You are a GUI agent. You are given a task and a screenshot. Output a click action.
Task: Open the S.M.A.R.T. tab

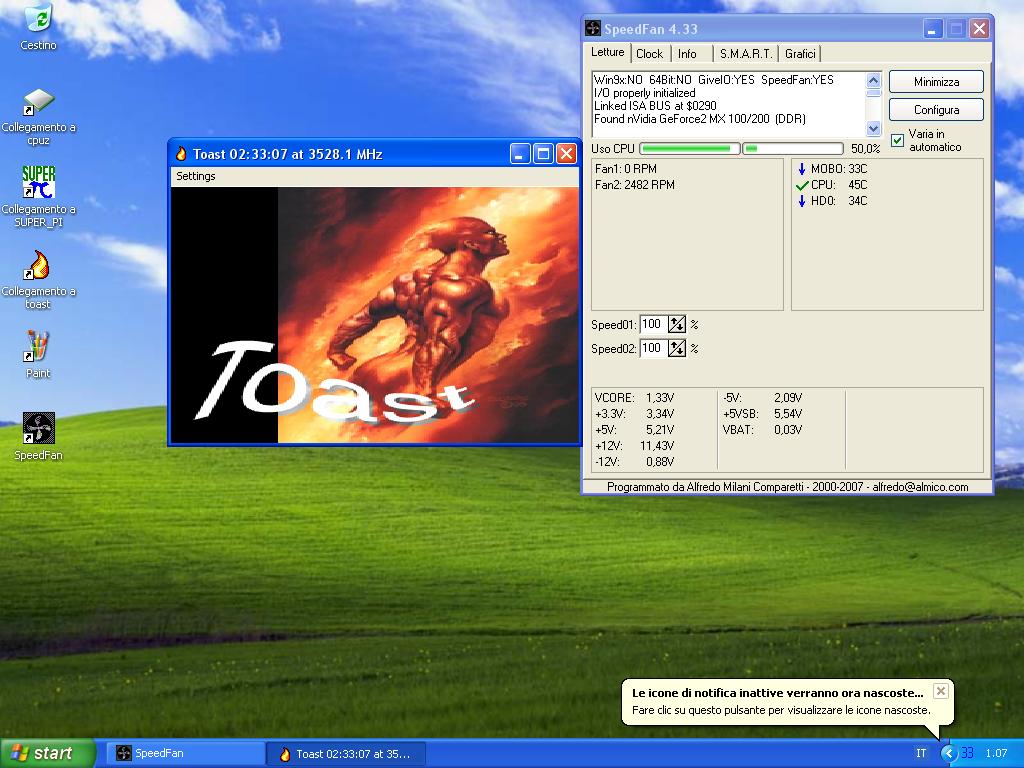pyautogui.click(x=745, y=54)
